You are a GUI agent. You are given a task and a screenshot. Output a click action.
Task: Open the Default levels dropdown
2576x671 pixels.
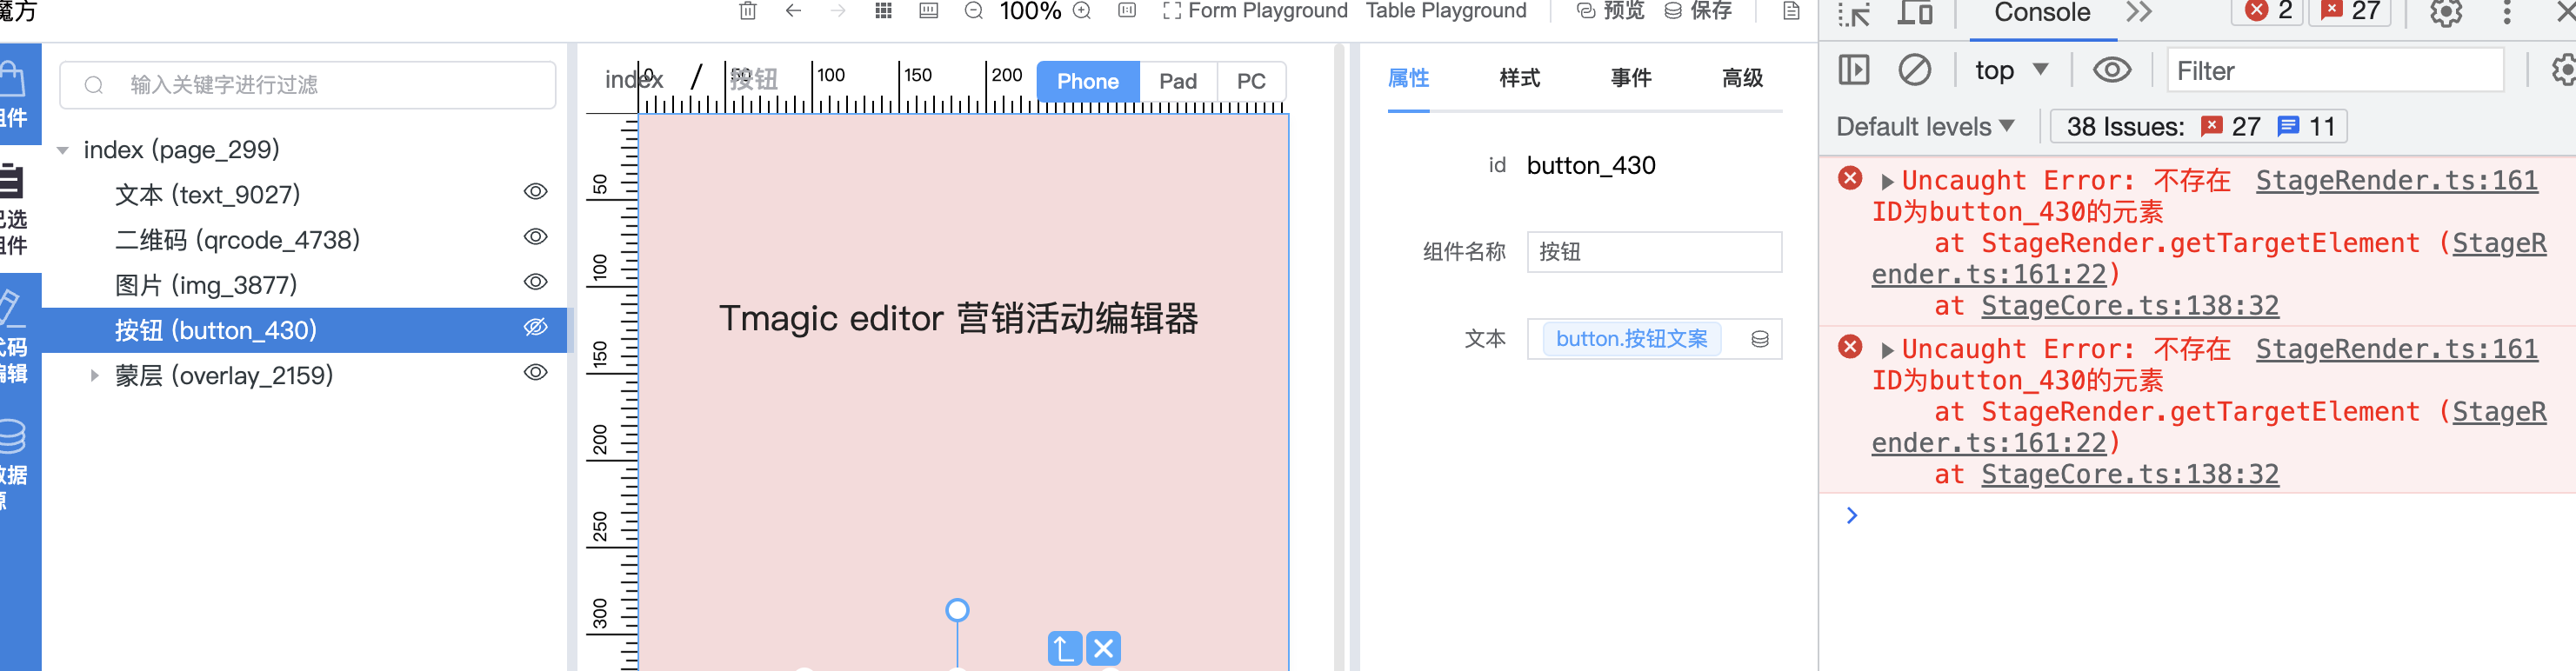(1925, 127)
